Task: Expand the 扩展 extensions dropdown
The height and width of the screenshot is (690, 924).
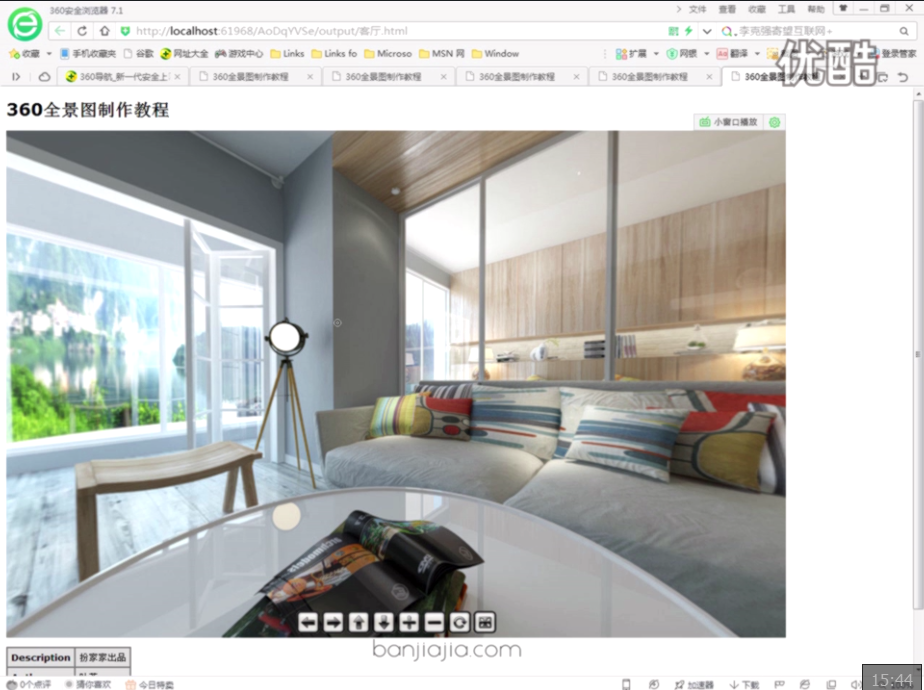Action: tap(656, 54)
